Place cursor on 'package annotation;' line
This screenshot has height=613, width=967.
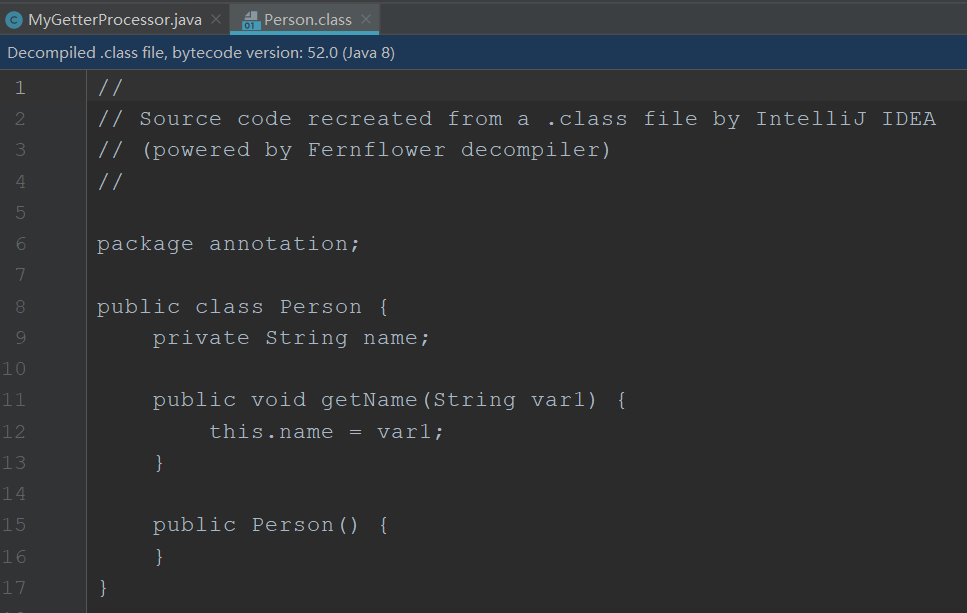[228, 244]
